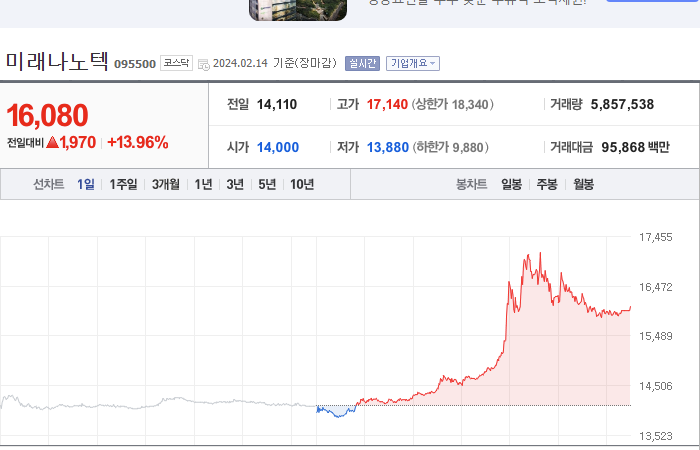Switch chart to 1년 range
Viewport: 700px width, 450px height.
[204, 184]
